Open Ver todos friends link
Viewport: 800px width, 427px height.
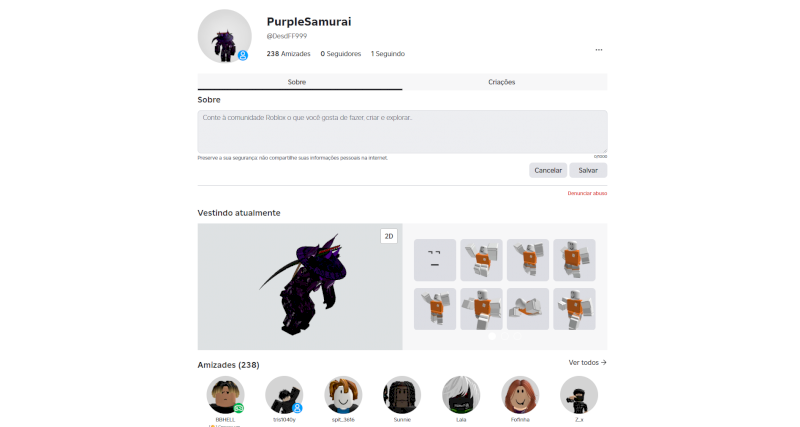click(x=587, y=363)
